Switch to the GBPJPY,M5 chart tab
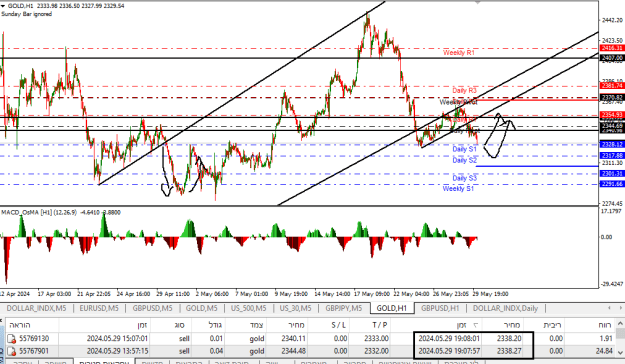 pyautogui.click(x=344, y=308)
